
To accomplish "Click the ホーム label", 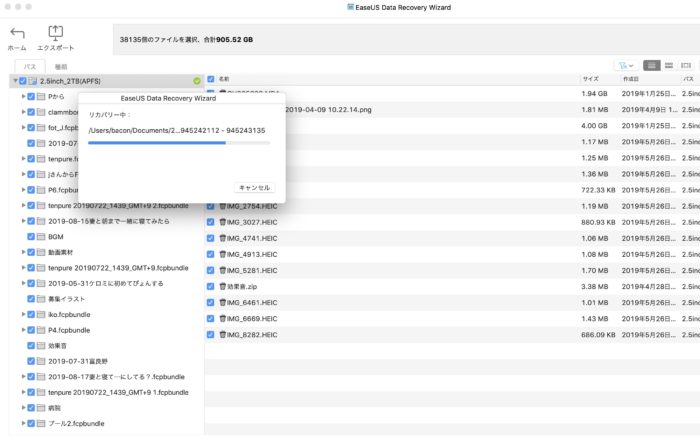I will pos(17,48).
